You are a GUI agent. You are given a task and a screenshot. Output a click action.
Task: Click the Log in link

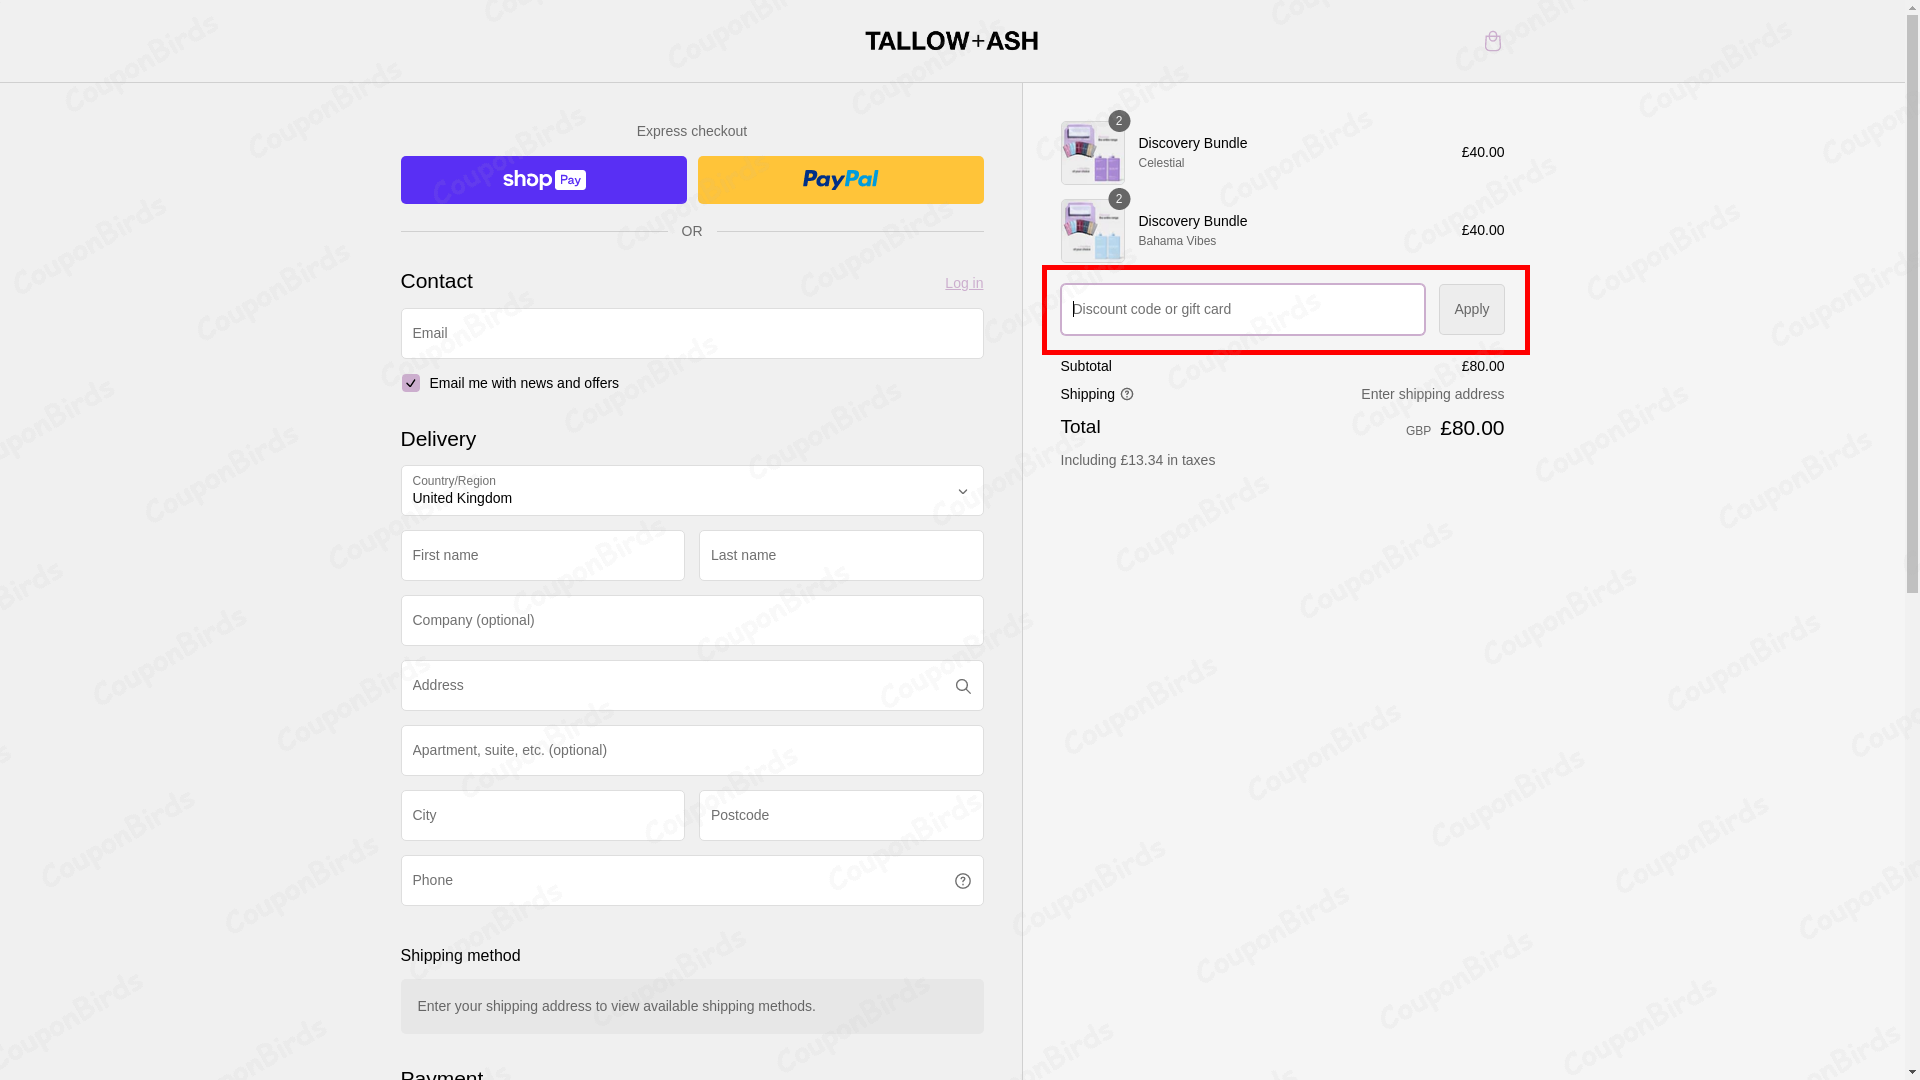tap(963, 283)
